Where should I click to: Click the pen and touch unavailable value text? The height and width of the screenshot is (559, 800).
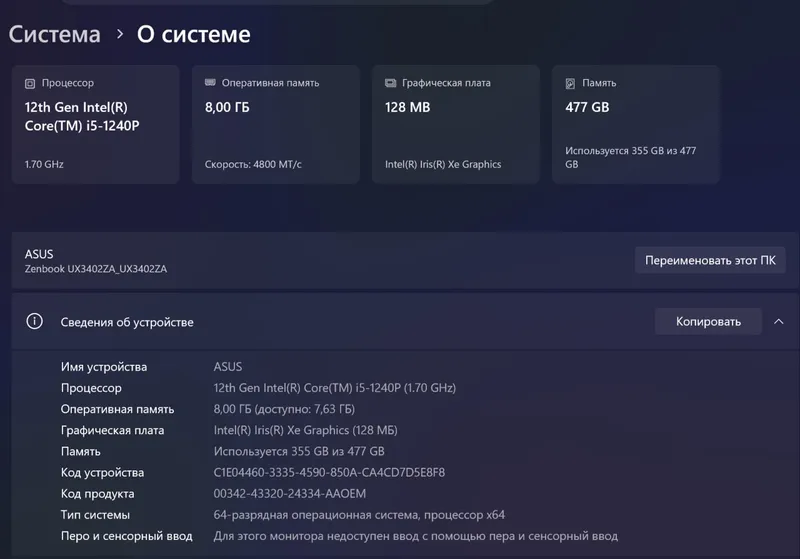415,536
